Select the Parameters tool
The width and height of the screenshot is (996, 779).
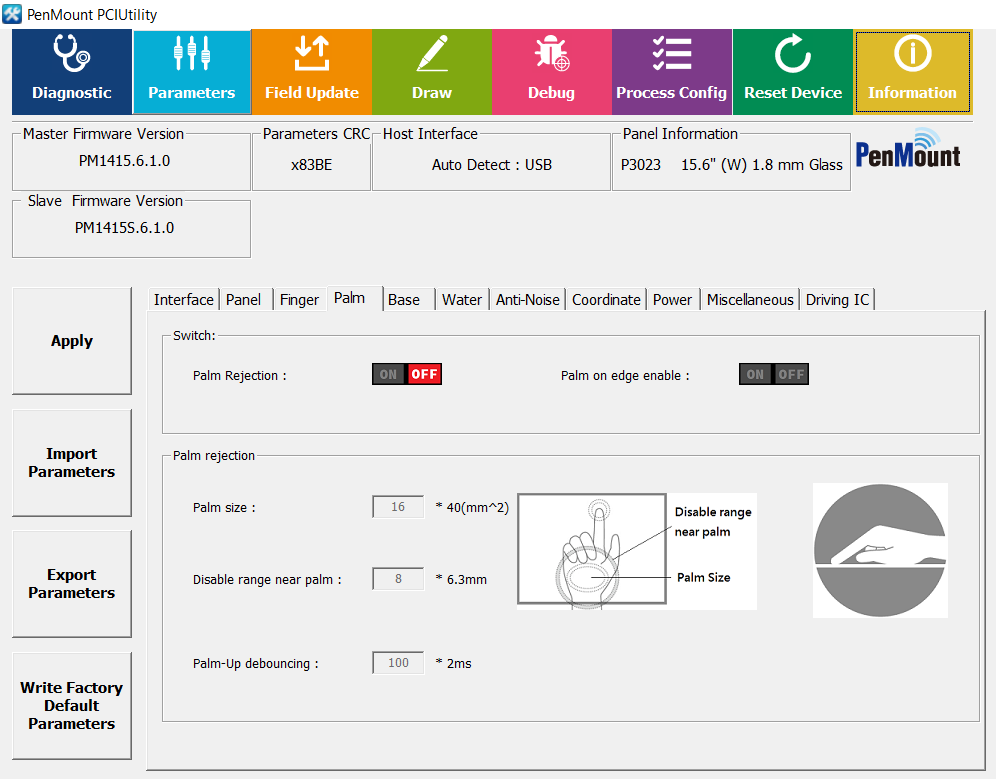coord(191,71)
